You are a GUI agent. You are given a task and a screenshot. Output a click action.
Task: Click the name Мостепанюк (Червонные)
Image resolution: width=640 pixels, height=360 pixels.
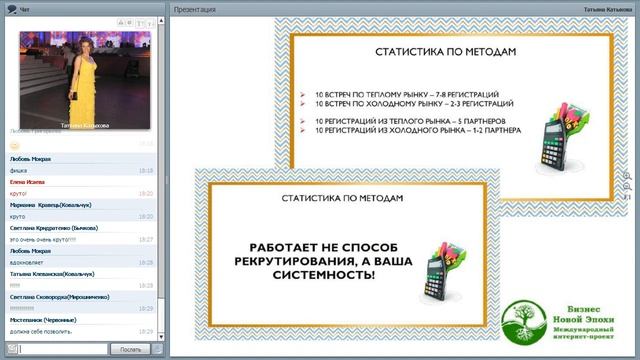[43, 320]
